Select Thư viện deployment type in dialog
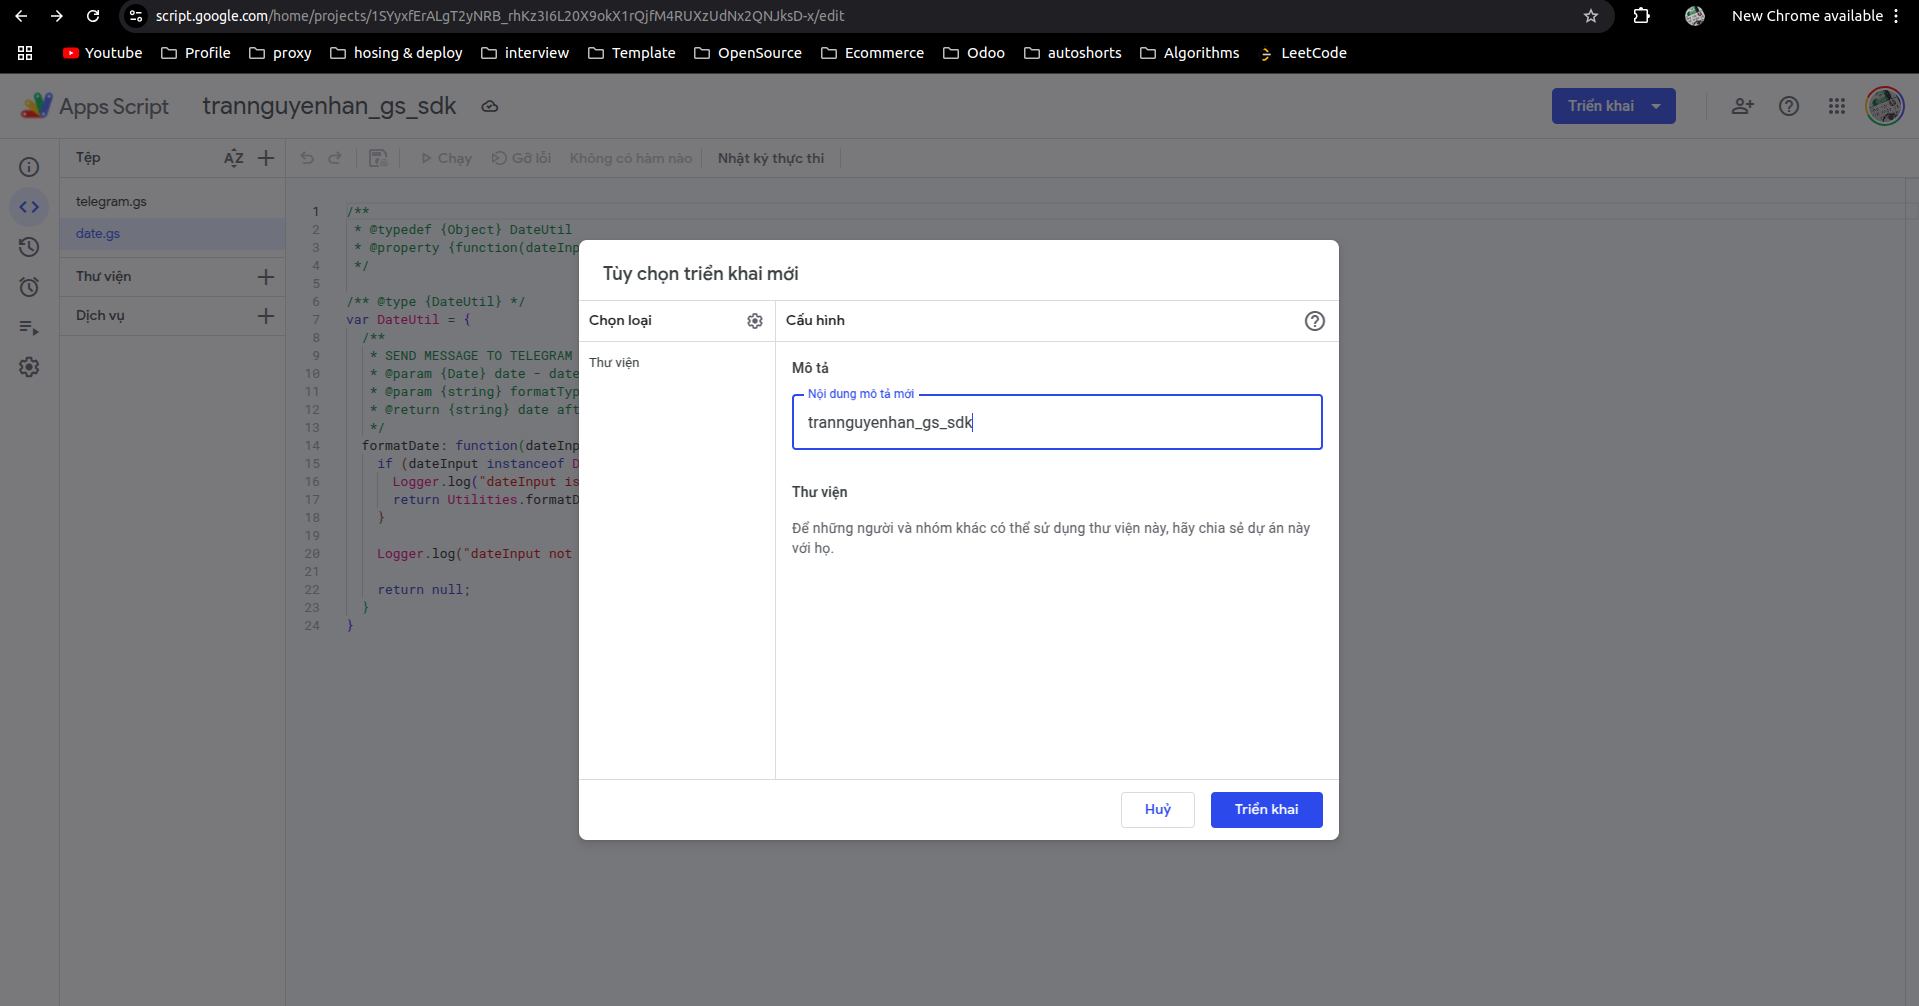Screen dimensions: 1919x1006 click(x=614, y=363)
